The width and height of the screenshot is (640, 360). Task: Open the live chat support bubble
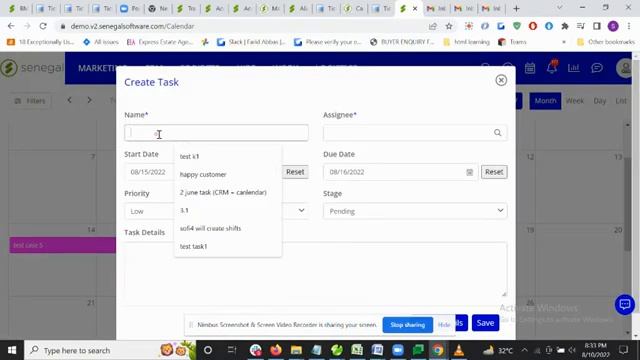pyautogui.click(x=624, y=304)
